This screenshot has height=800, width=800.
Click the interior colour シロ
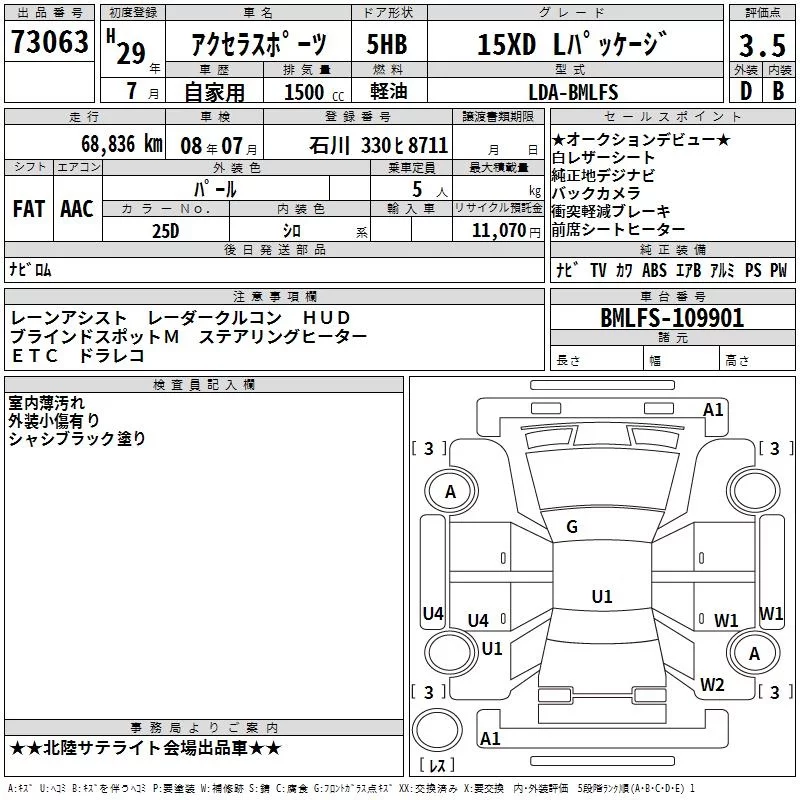292,231
